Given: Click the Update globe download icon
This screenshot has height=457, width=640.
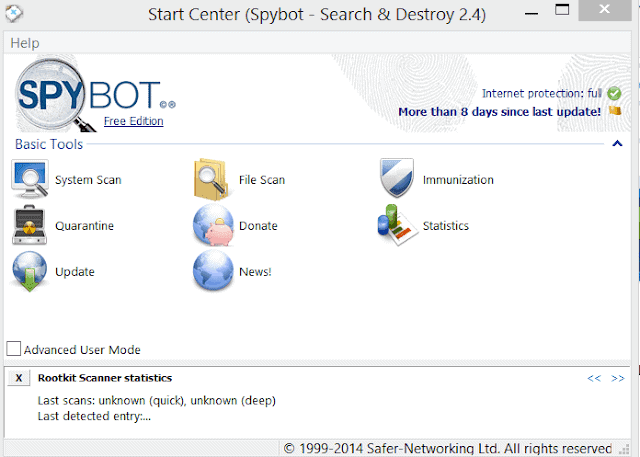Looking at the screenshot, I should pos(29,271).
